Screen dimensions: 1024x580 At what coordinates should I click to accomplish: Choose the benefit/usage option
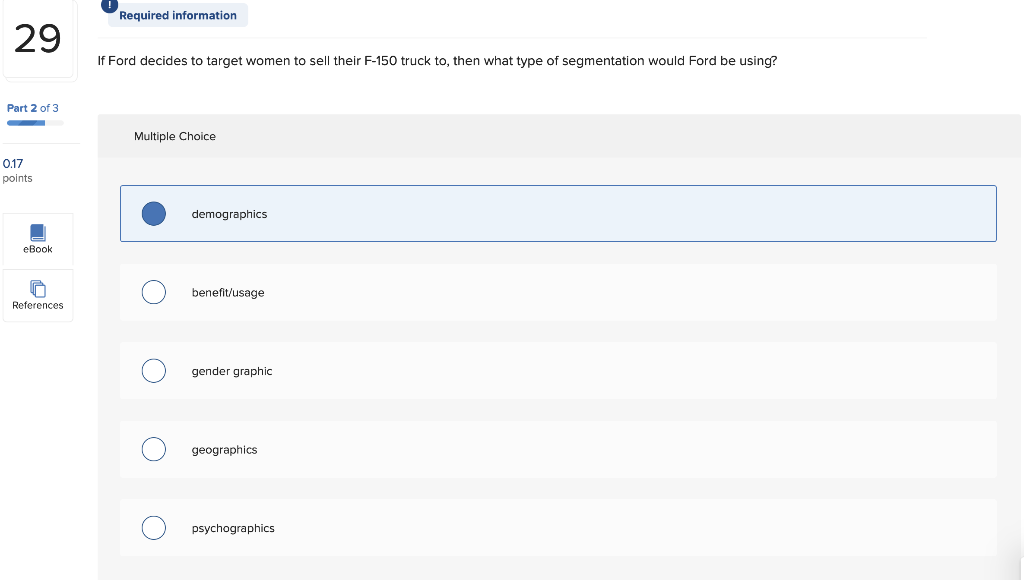pyautogui.click(x=154, y=292)
